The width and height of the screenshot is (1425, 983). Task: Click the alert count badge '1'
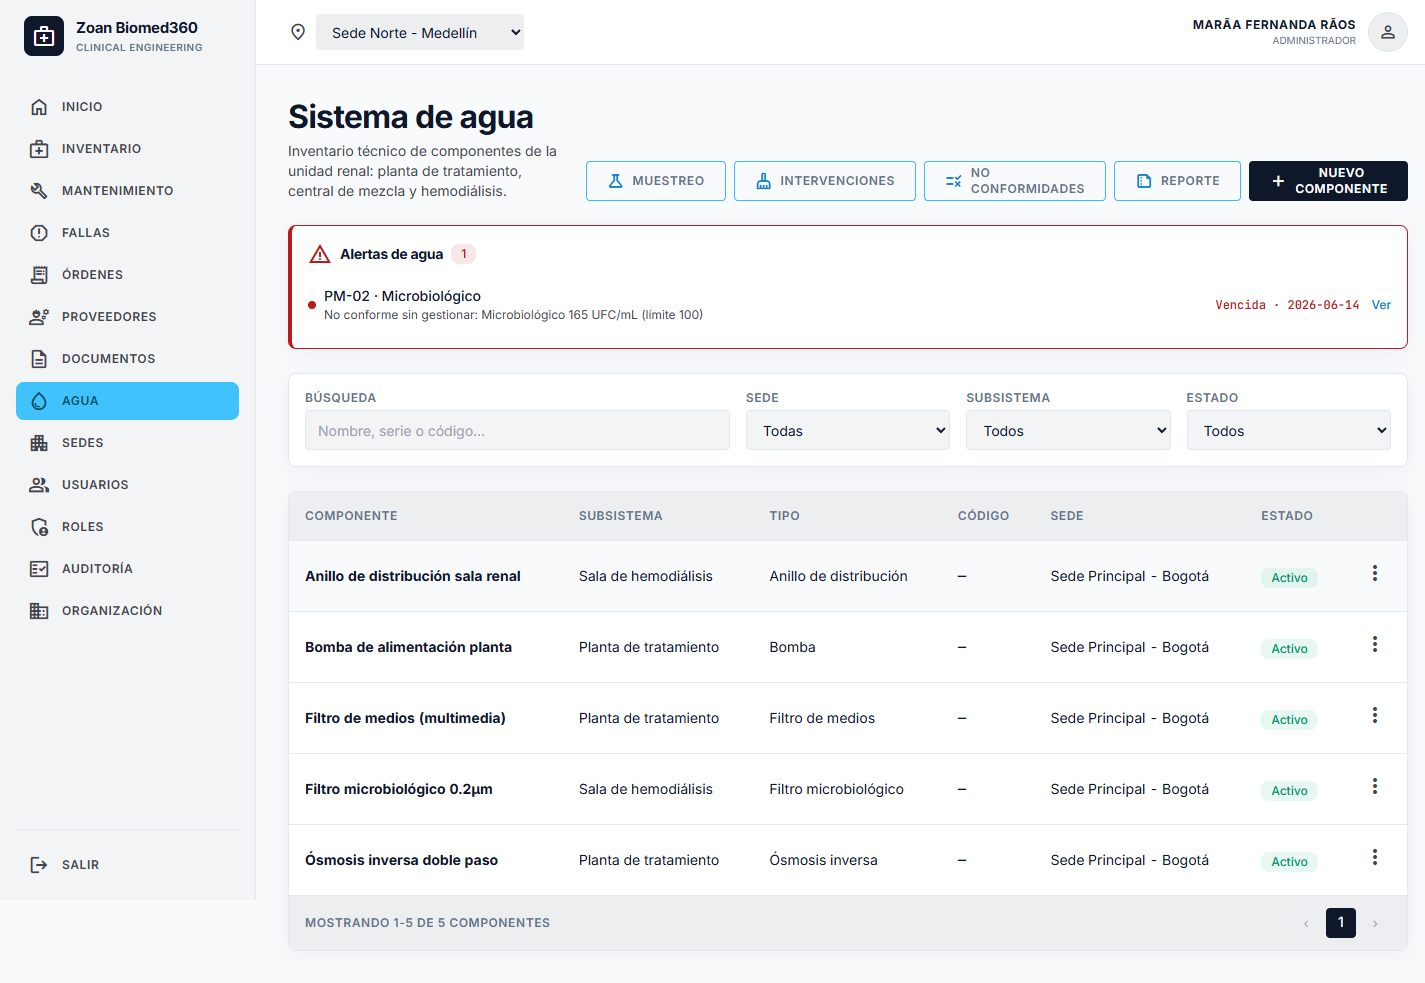click(x=463, y=254)
